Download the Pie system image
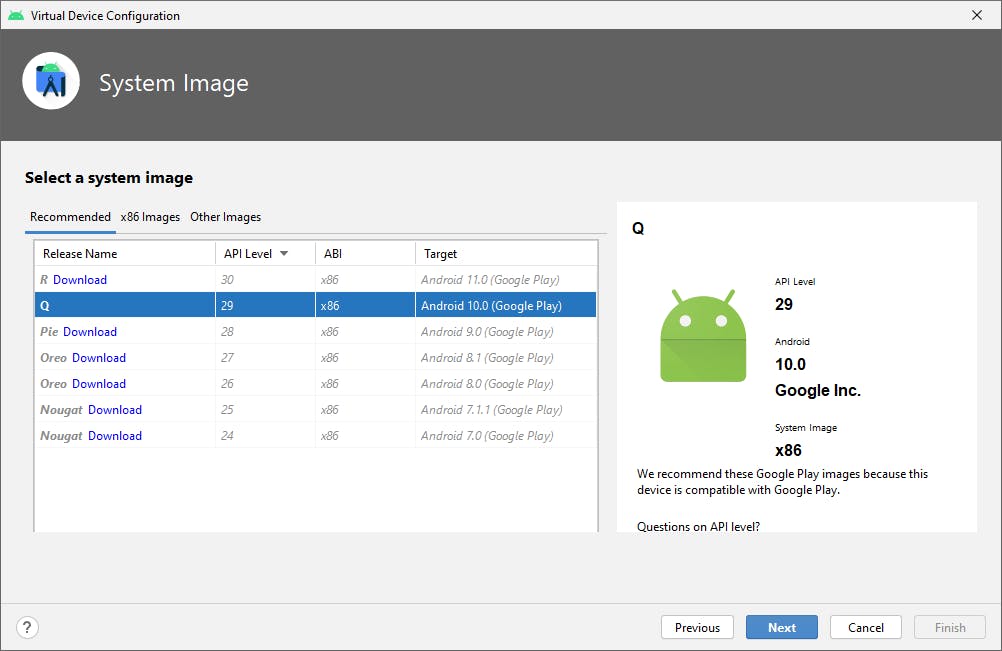The image size is (1002, 651). (90, 332)
